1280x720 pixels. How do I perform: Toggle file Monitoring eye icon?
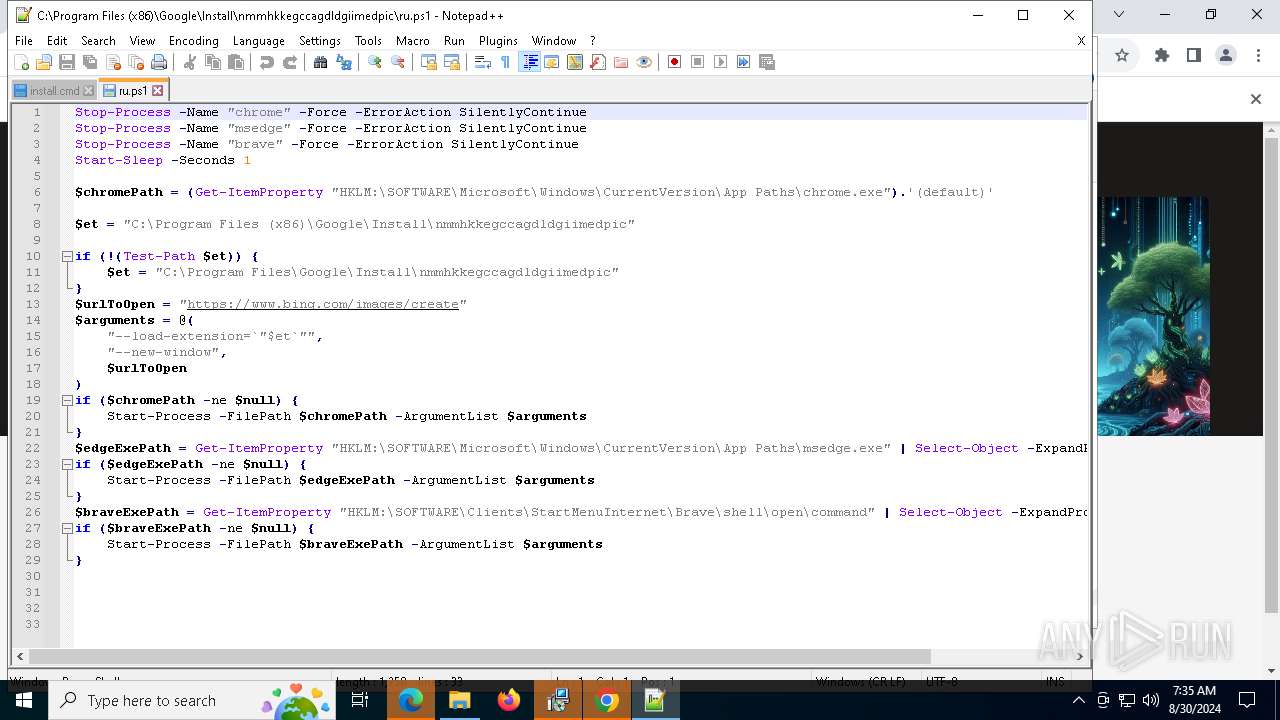644,62
